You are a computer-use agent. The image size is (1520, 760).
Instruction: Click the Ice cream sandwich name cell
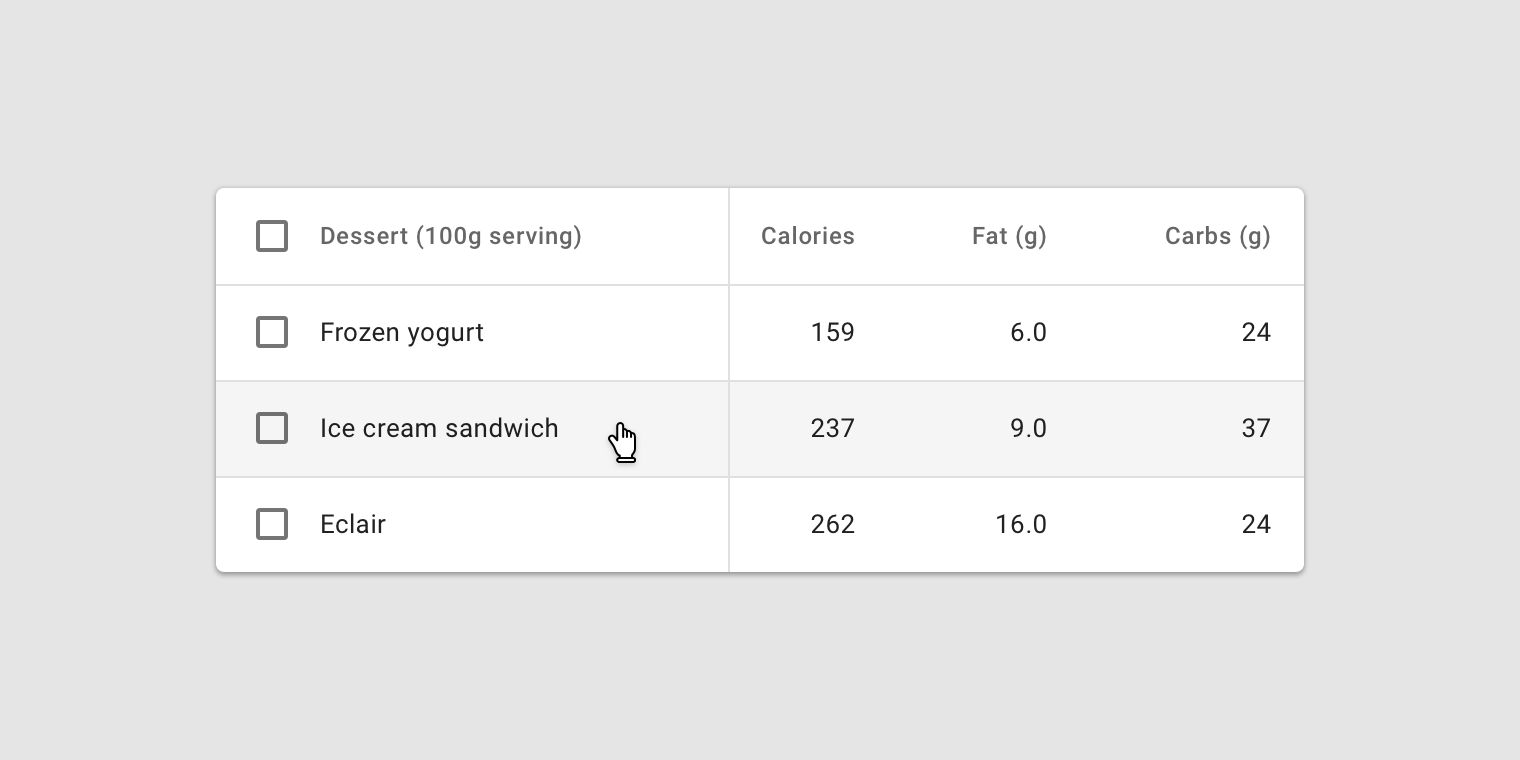(x=439, y=428)
